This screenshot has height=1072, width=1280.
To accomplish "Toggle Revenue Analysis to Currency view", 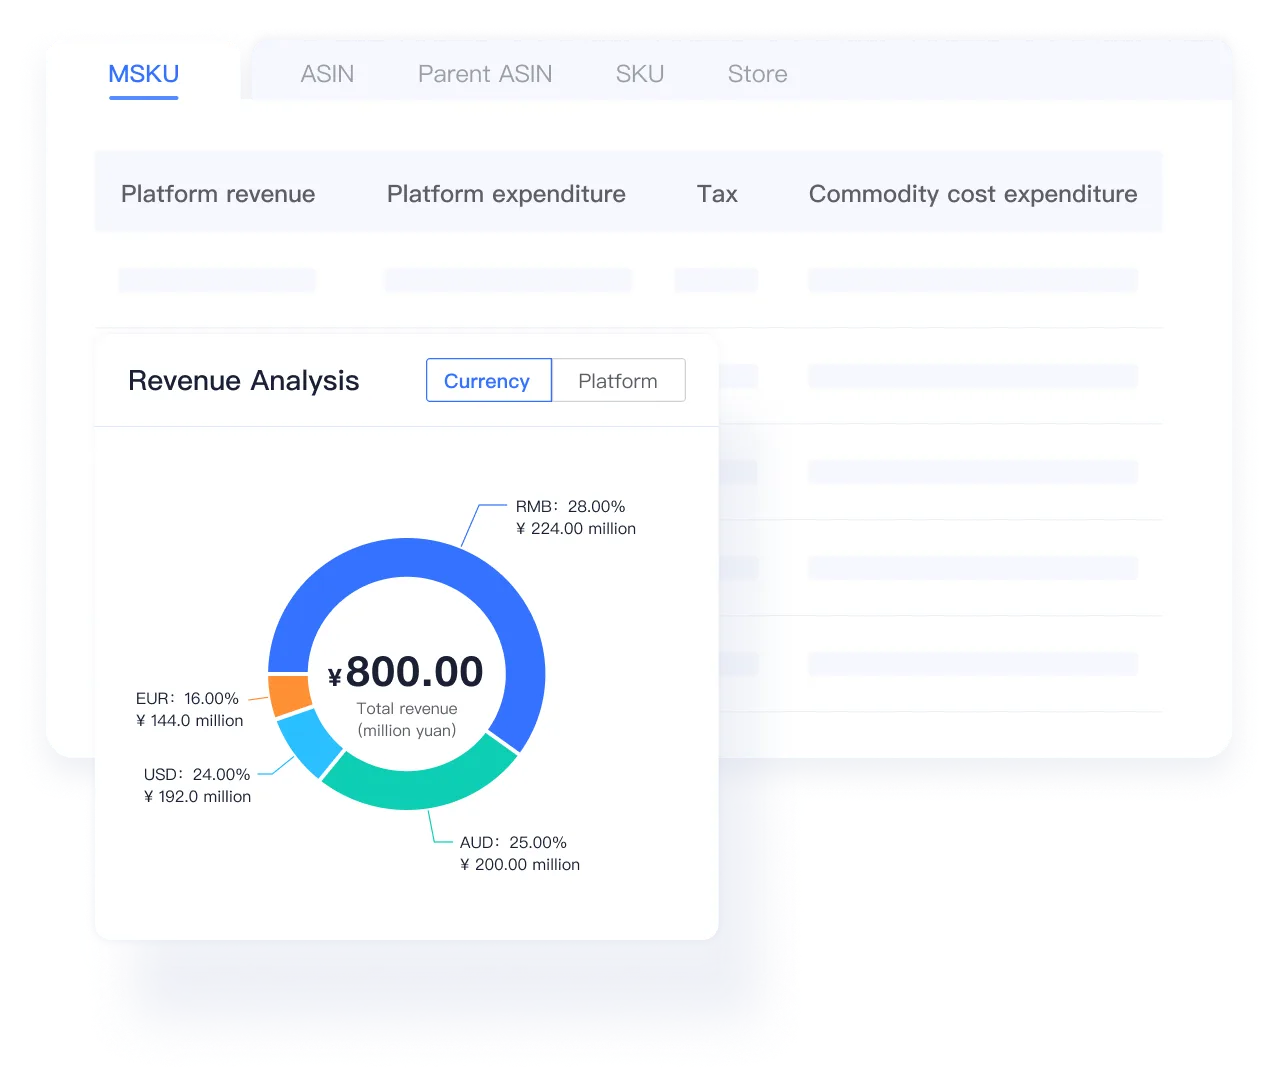I will click(487, 381).
